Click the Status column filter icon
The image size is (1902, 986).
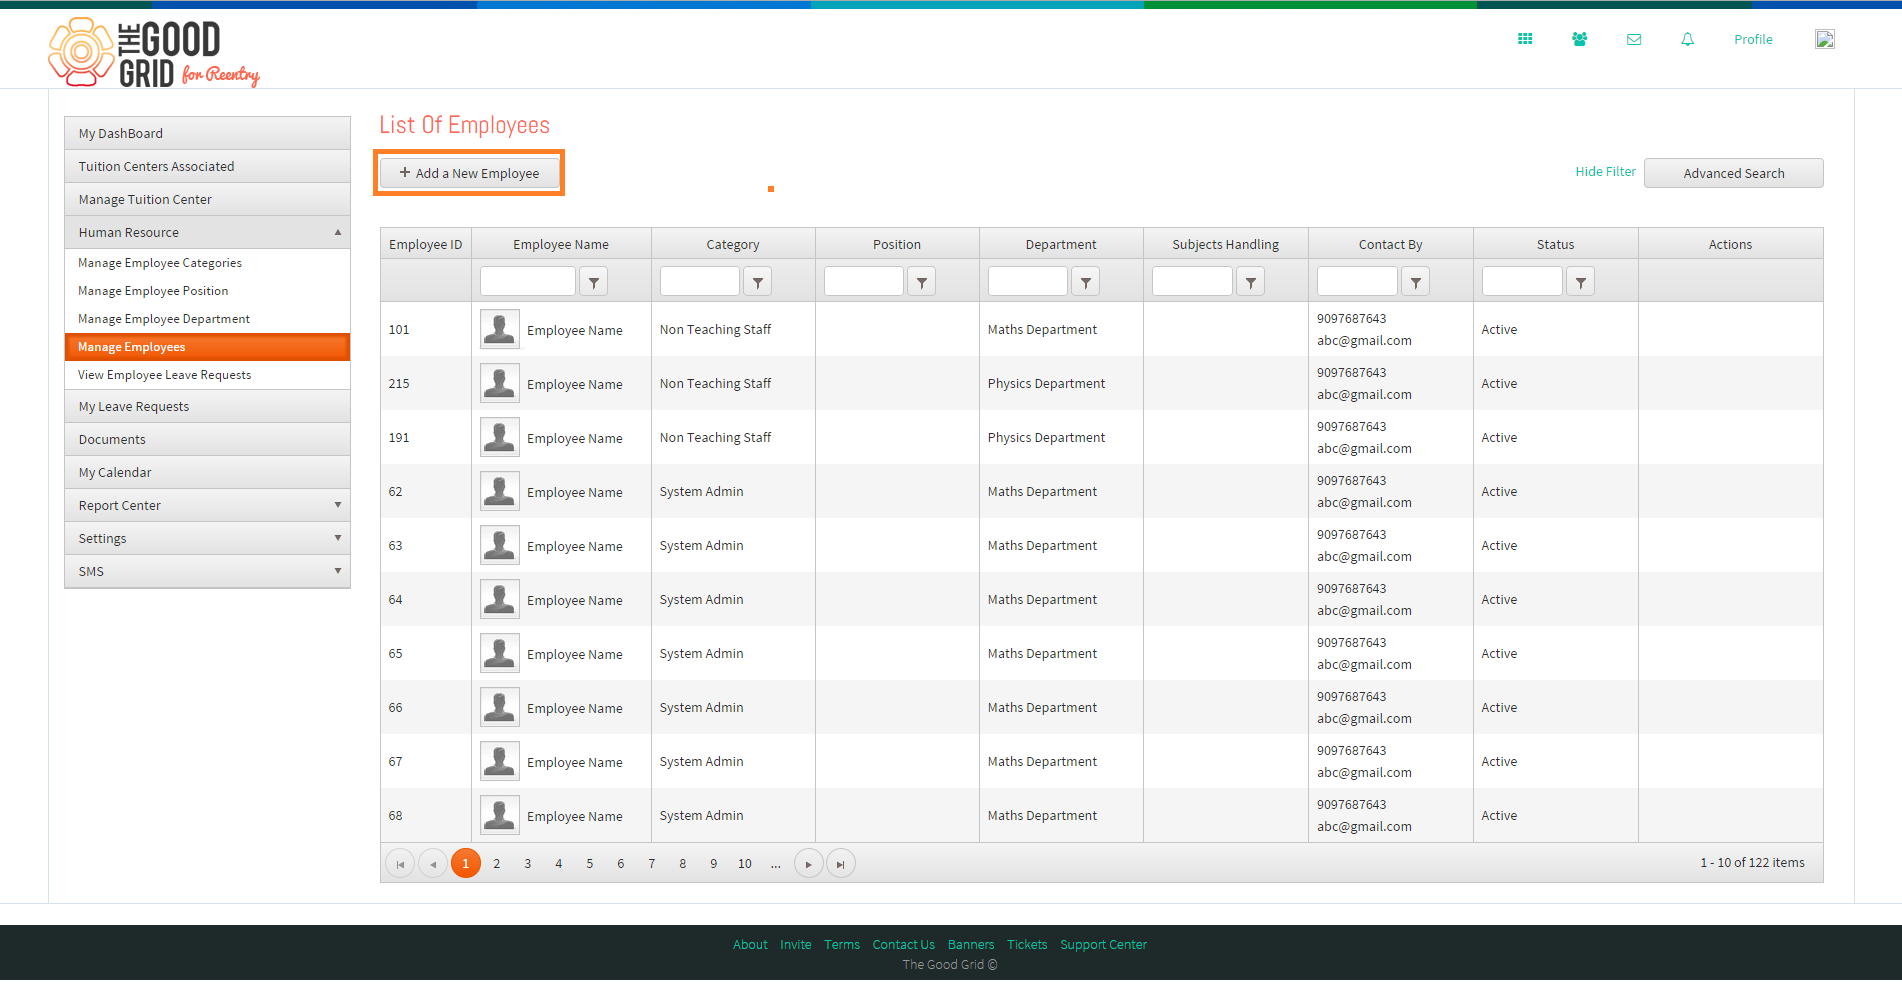[1581, 282]
